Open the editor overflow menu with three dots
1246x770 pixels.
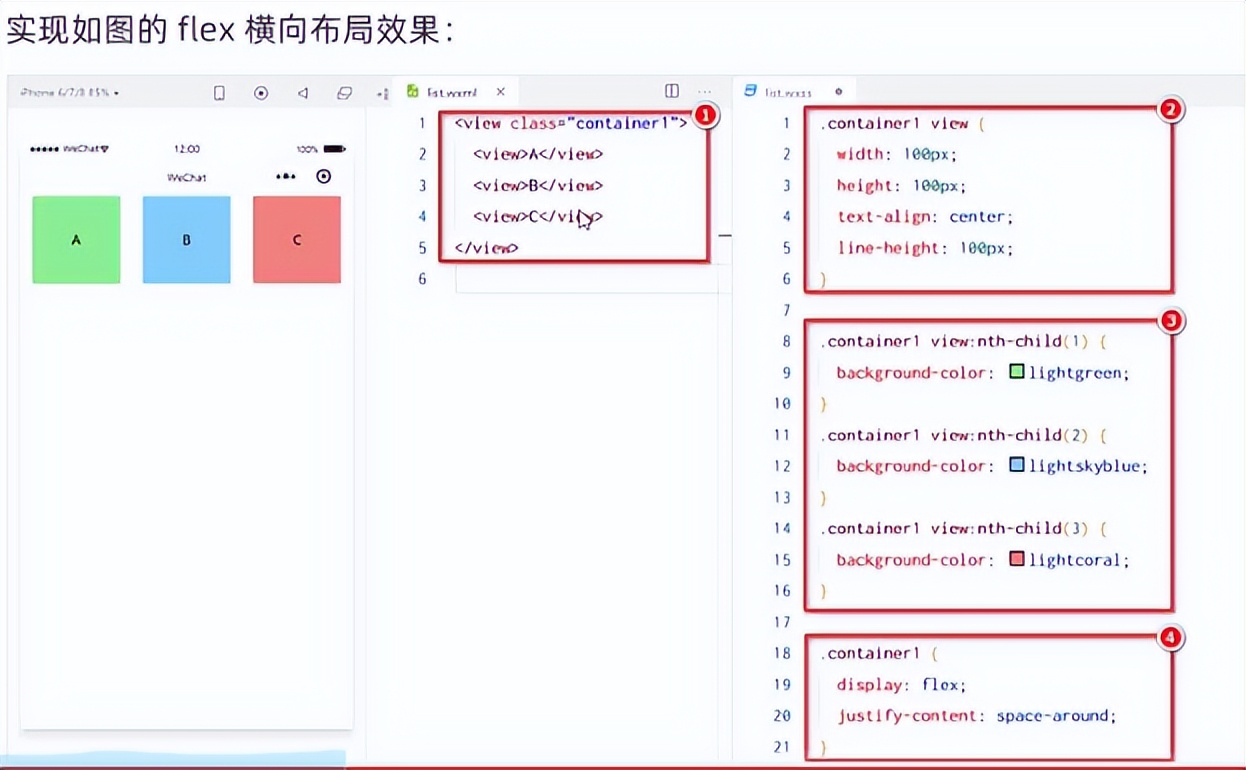coord(704,90)
